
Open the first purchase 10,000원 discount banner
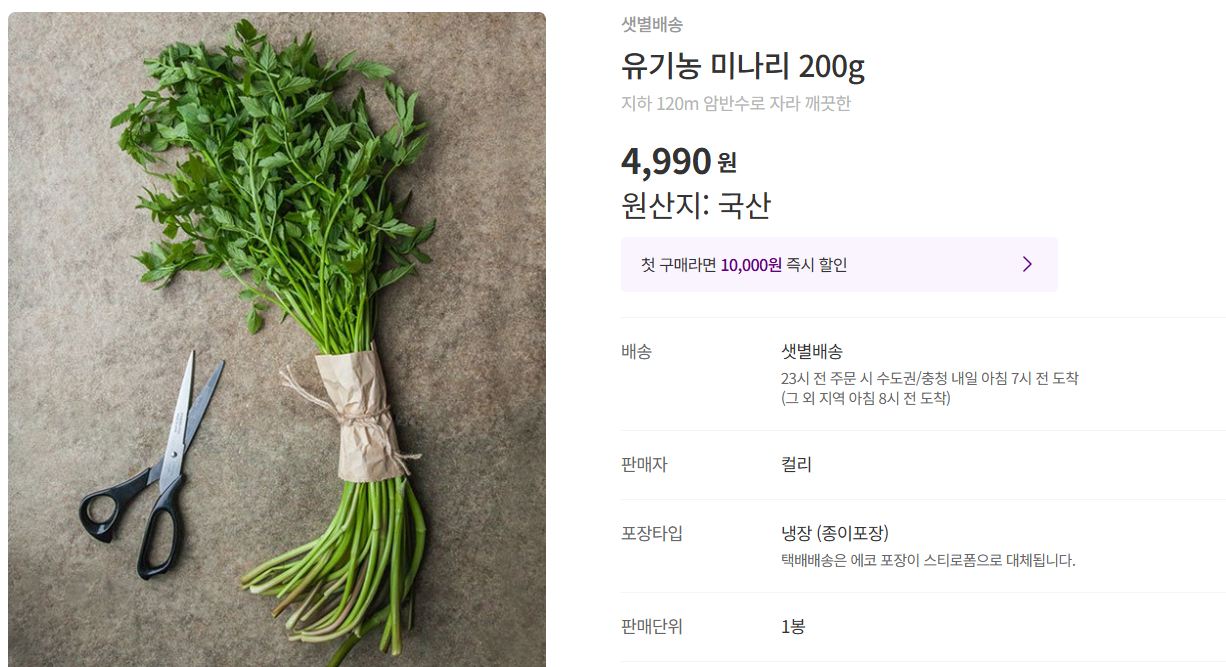(x=840, y=264)
